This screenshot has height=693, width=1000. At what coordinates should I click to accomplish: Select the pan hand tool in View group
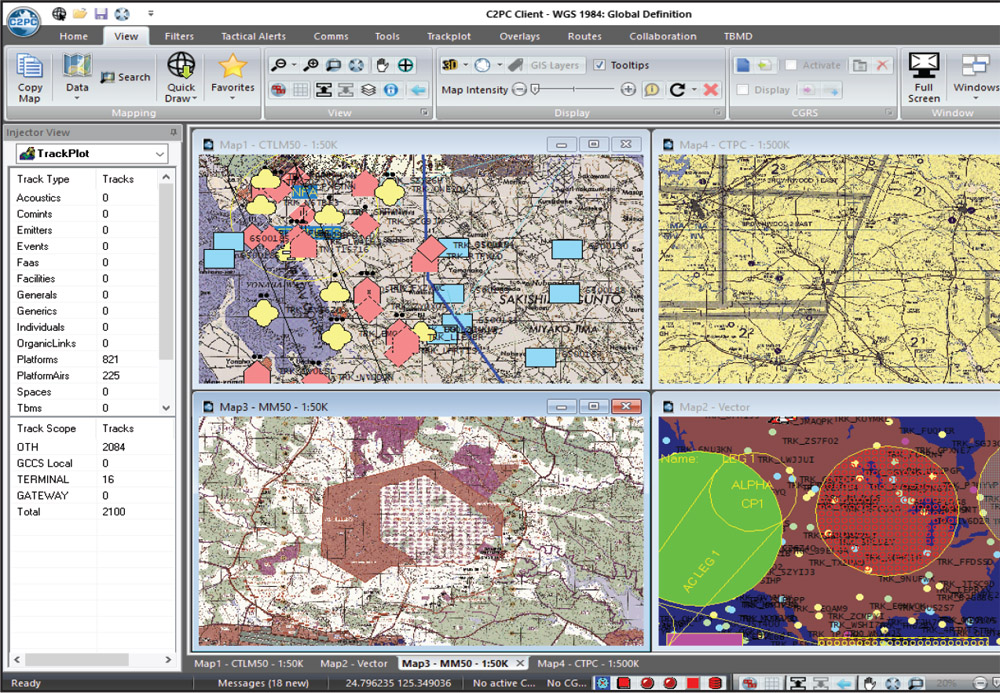pyautogui.click(x=382, y=65)
